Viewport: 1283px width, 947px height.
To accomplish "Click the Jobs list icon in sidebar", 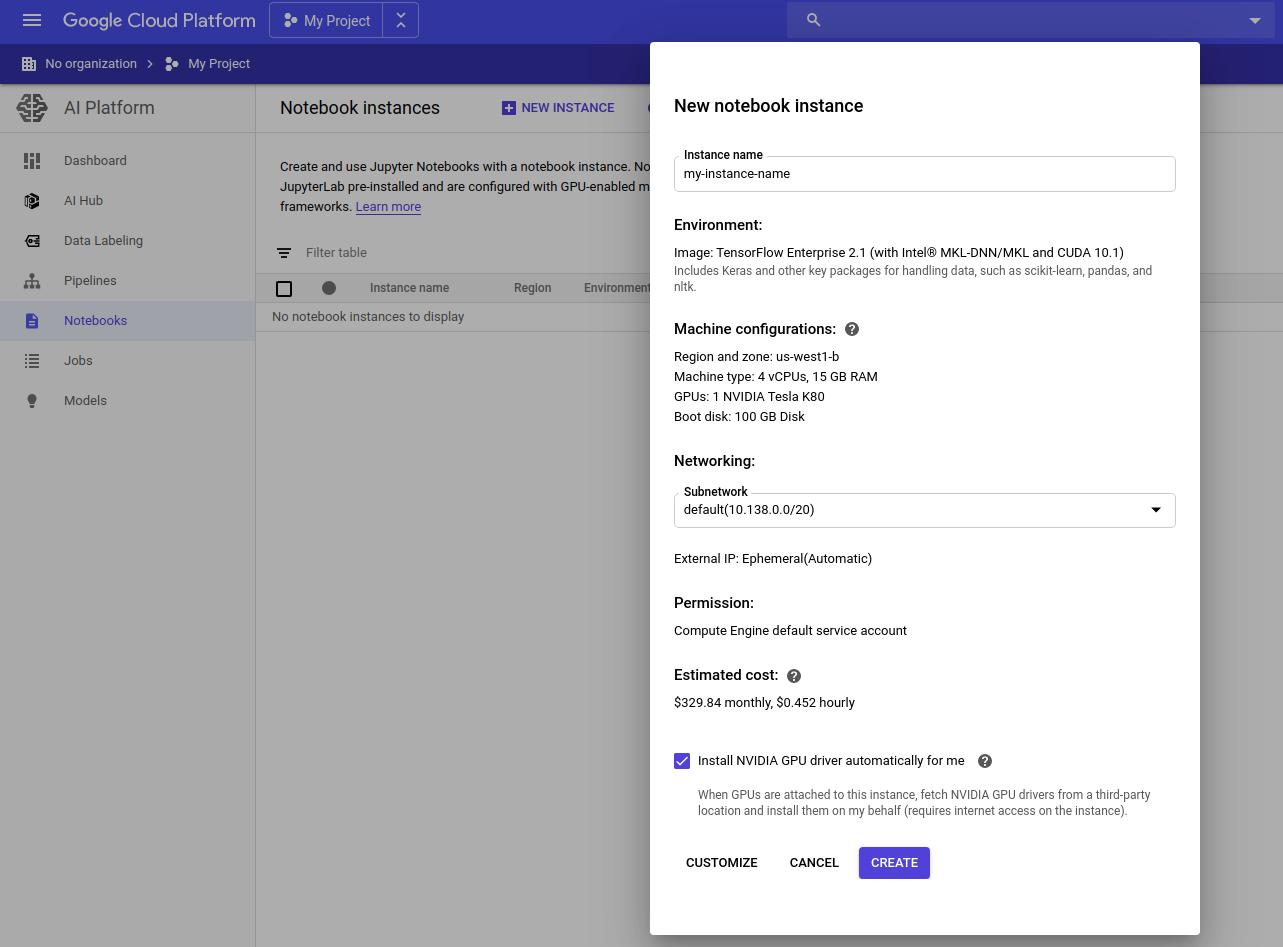I will click(32, 361).
